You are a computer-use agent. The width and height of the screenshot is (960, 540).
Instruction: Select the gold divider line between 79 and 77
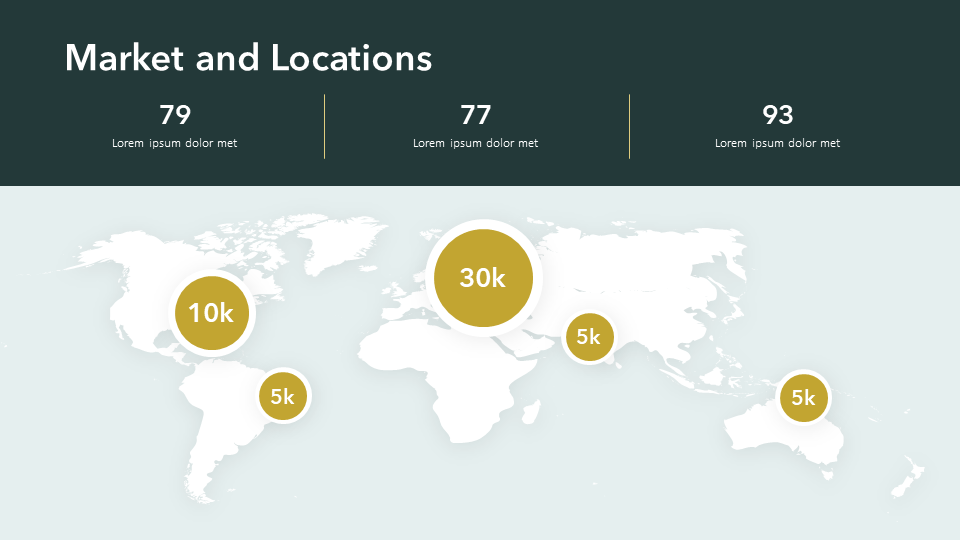tap(325, 126)
